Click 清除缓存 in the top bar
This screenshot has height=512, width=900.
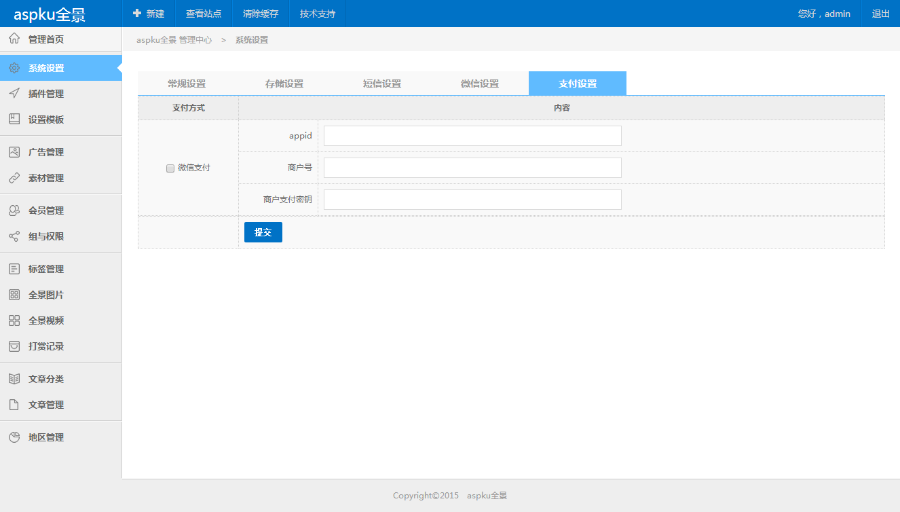click(x=260, y=14)
